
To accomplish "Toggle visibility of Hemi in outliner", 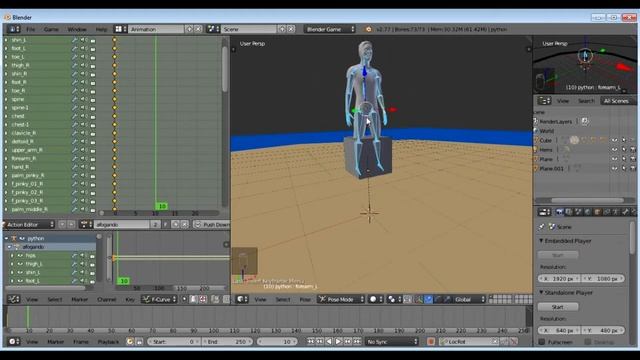I will [x=614, y=150].
